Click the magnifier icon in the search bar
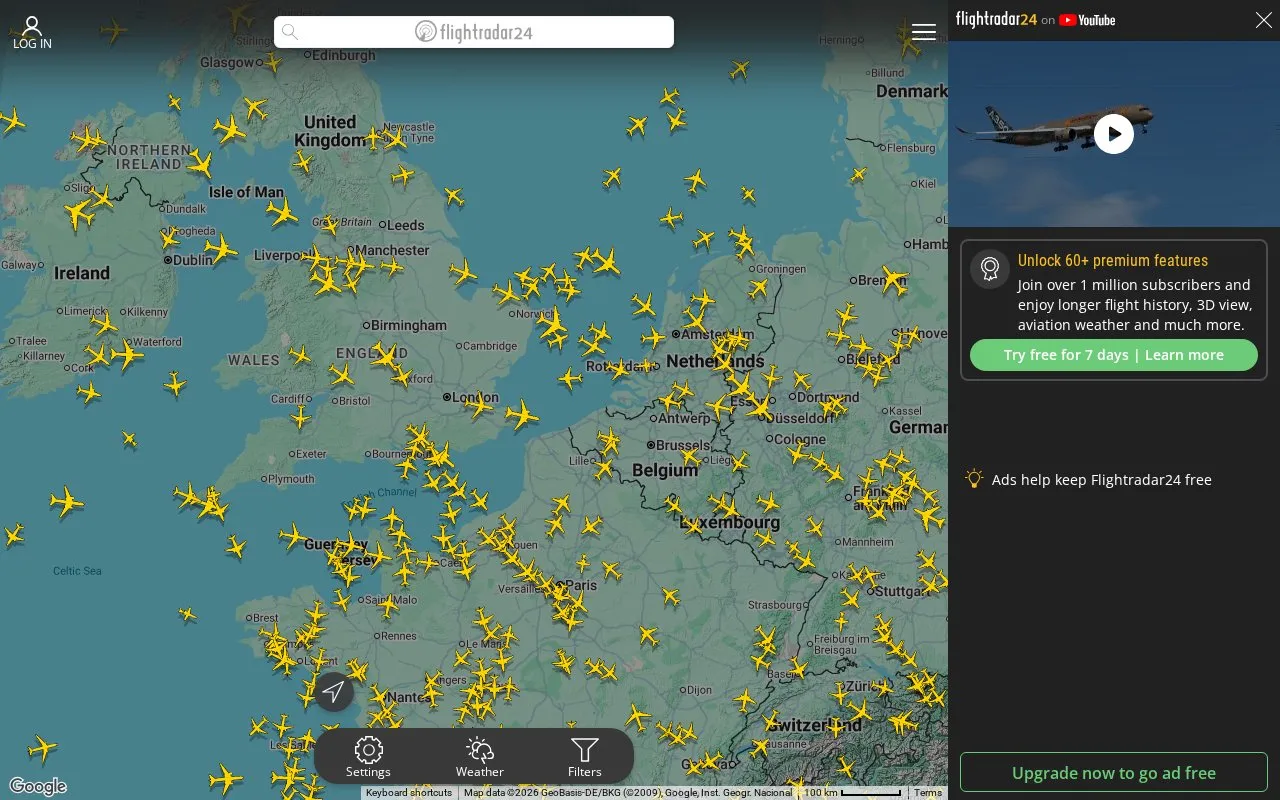The image size is (1280, 800). point(290,32)
